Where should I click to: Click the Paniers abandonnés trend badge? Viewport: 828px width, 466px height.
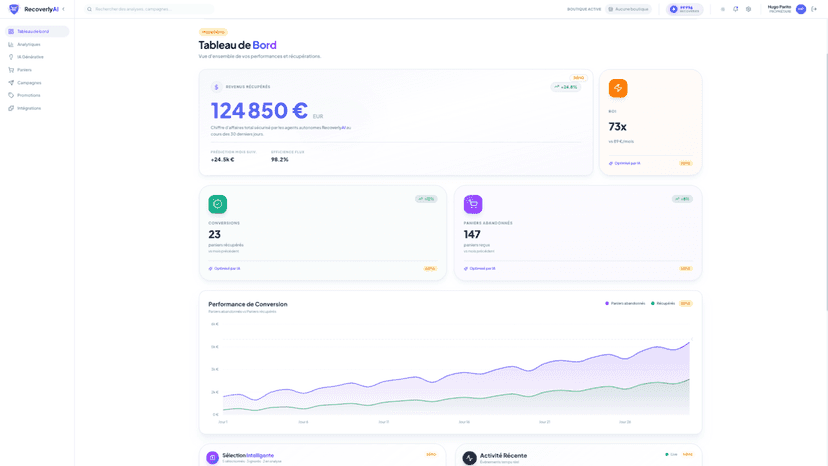coord(682,199)
